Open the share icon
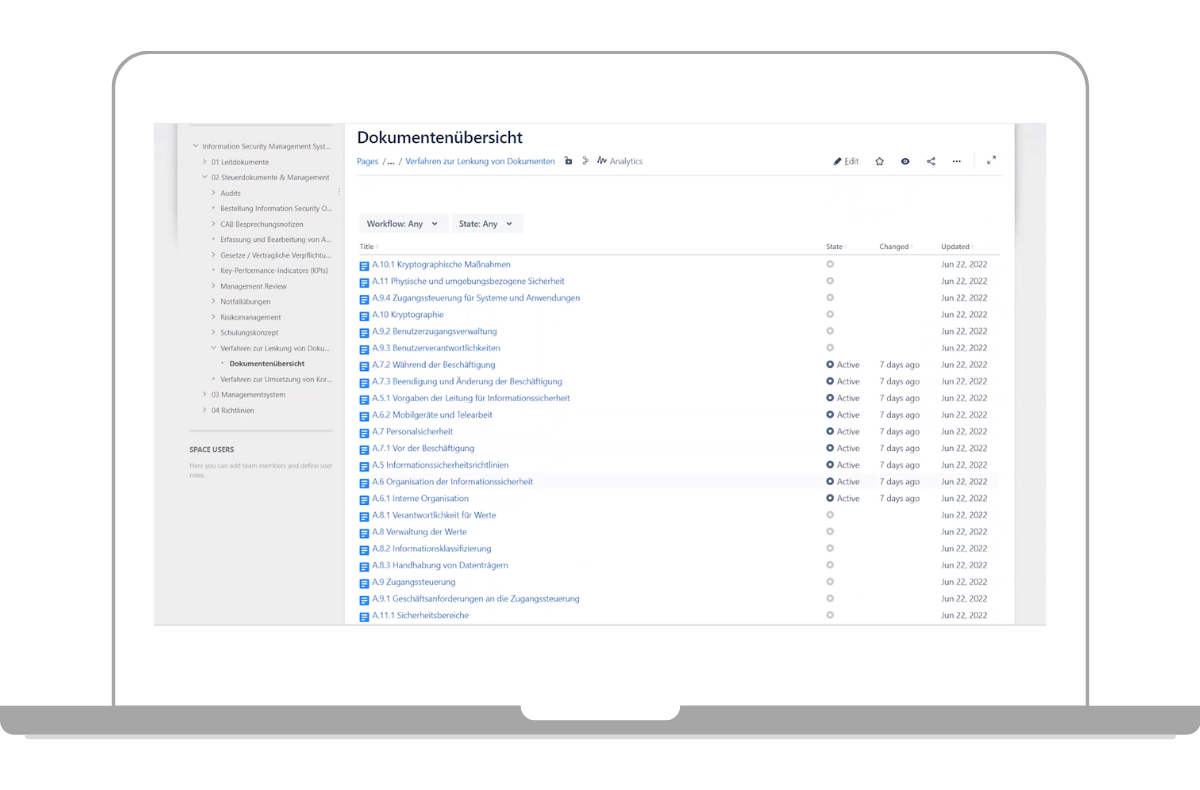 [931, 161]
